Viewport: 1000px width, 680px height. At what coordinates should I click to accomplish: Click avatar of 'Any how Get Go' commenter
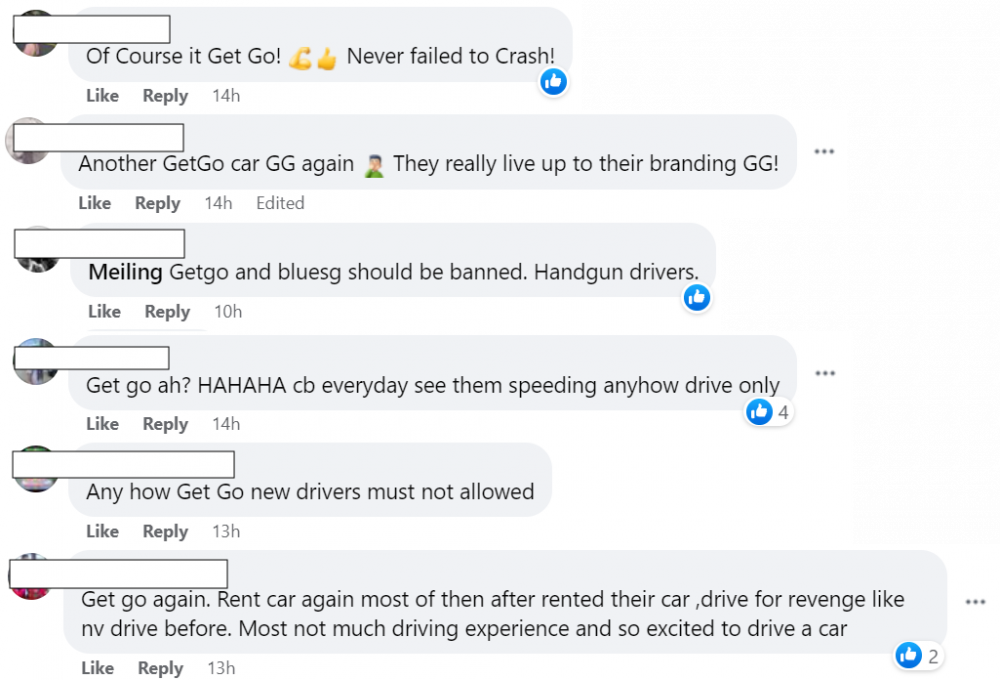35,484
